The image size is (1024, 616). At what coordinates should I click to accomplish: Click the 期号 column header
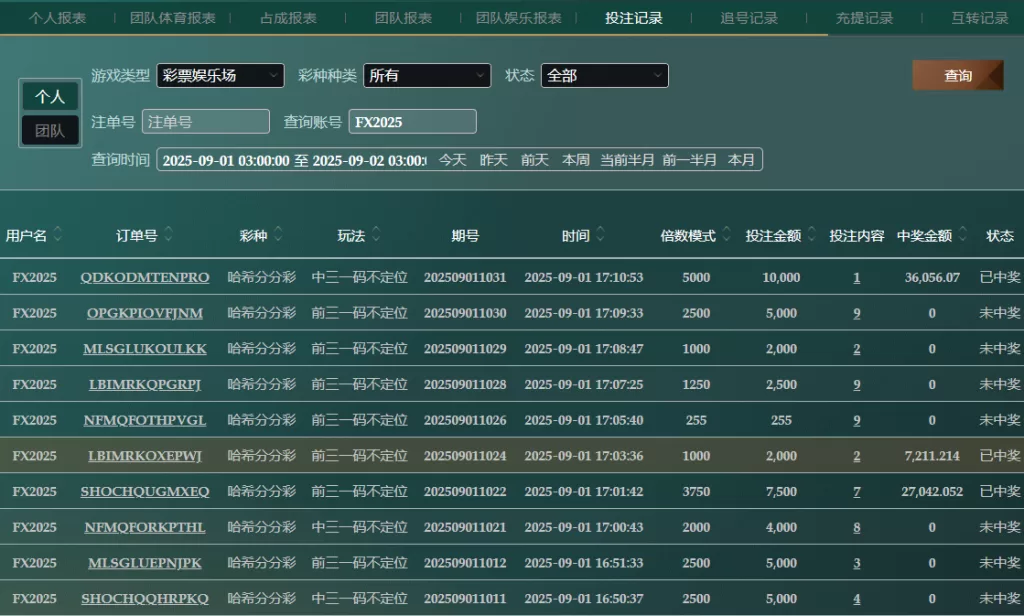pos(465,236)
